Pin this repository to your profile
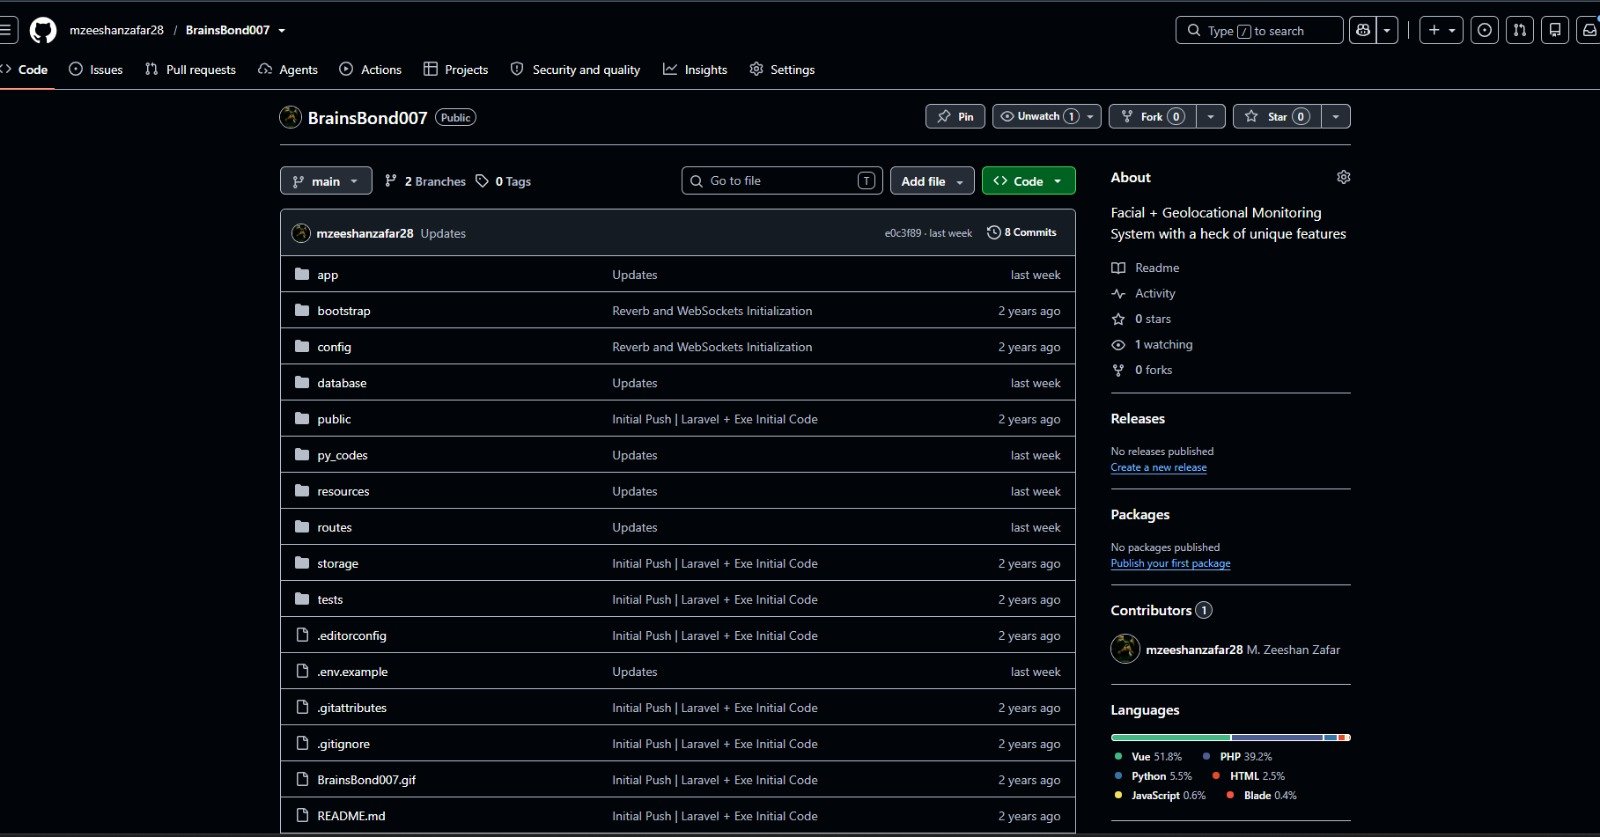 [x=955, y=117]
